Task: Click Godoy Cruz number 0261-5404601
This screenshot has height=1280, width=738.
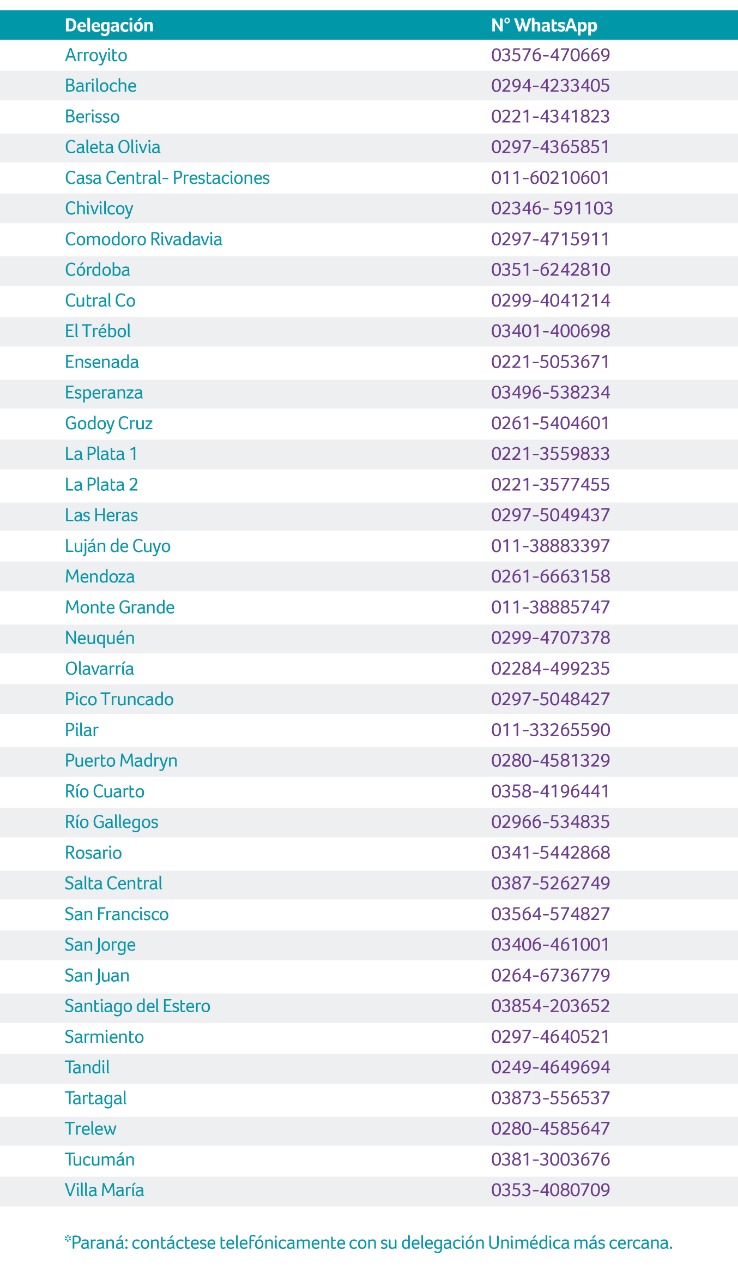Action: 550,423
